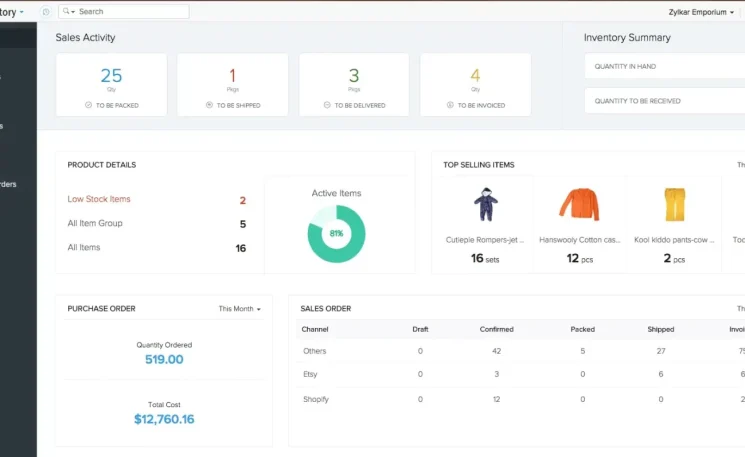Viewport: 745px width, 457px height.
Task: Open the orange Hanswooly Cotton cardigan image
Action: (x=579, y=204)
